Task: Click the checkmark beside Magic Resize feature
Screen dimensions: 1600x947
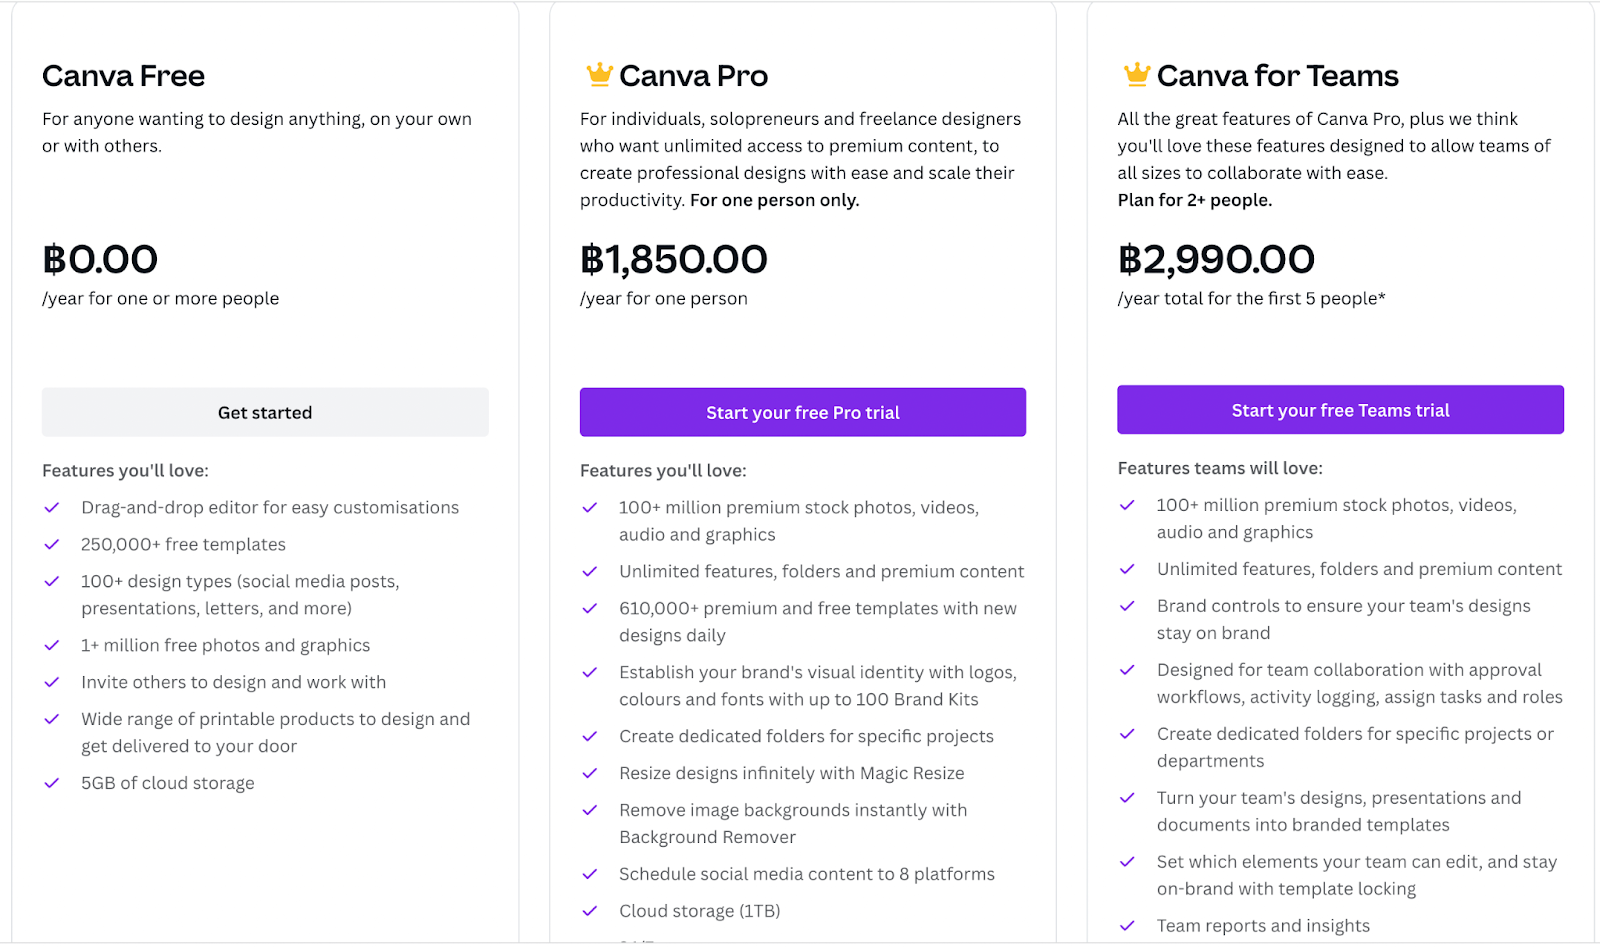Action: pyautogui.click(x=589, y=773)
